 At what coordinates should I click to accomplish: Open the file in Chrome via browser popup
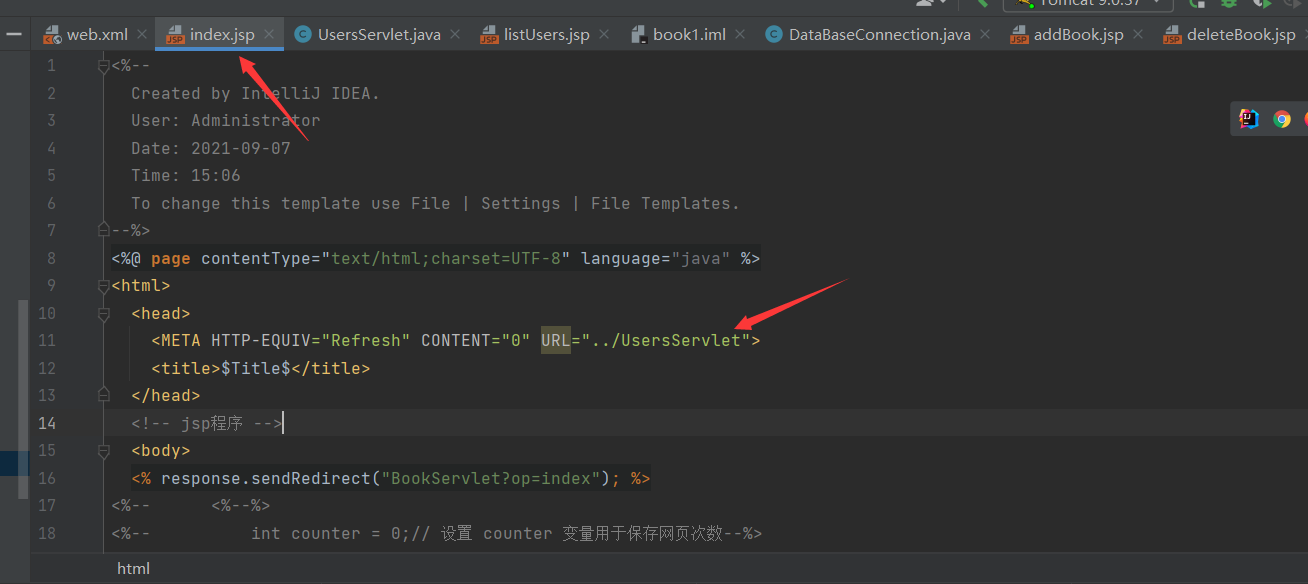pyautogui.click(x=1282, y=119)
